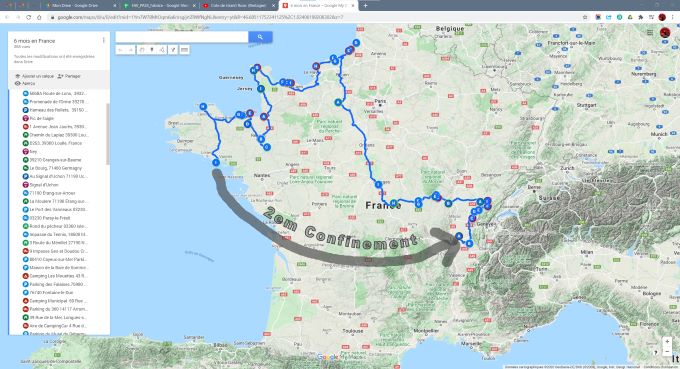Select the Draw a line tool
The height and width of the screenshot is (369, 680).
point(162,50)
